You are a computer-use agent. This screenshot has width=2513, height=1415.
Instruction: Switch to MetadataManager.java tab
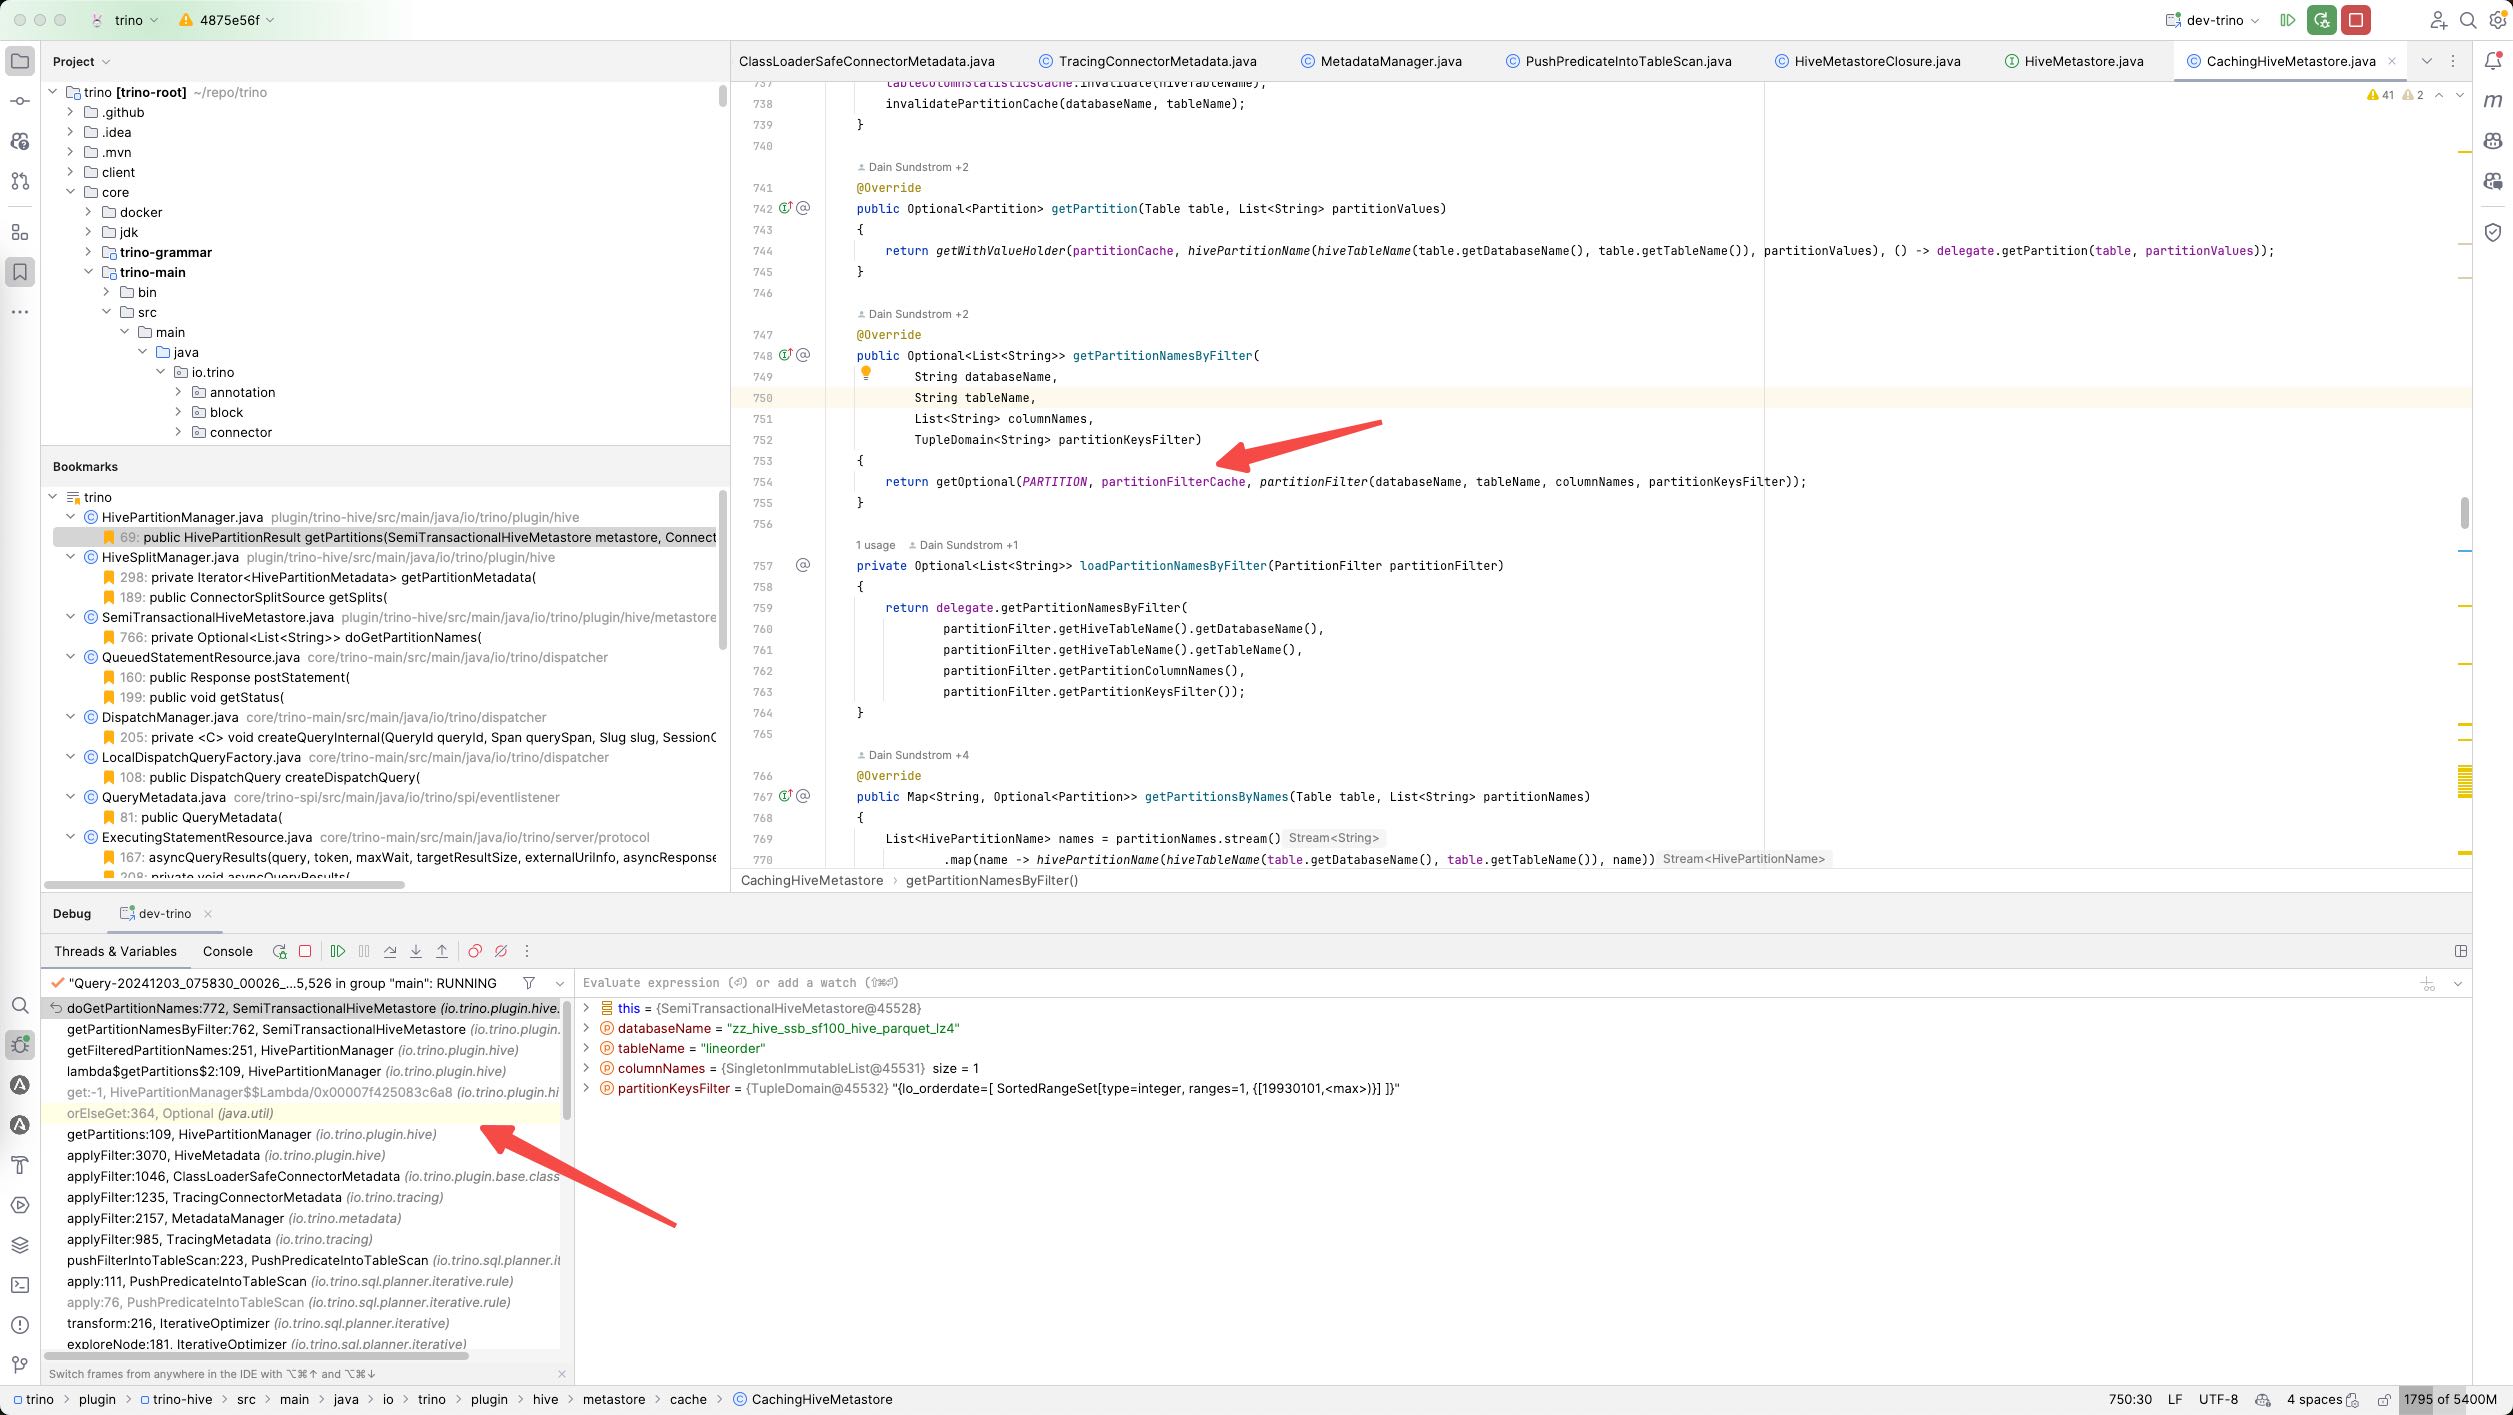[x=1381, y=61]
